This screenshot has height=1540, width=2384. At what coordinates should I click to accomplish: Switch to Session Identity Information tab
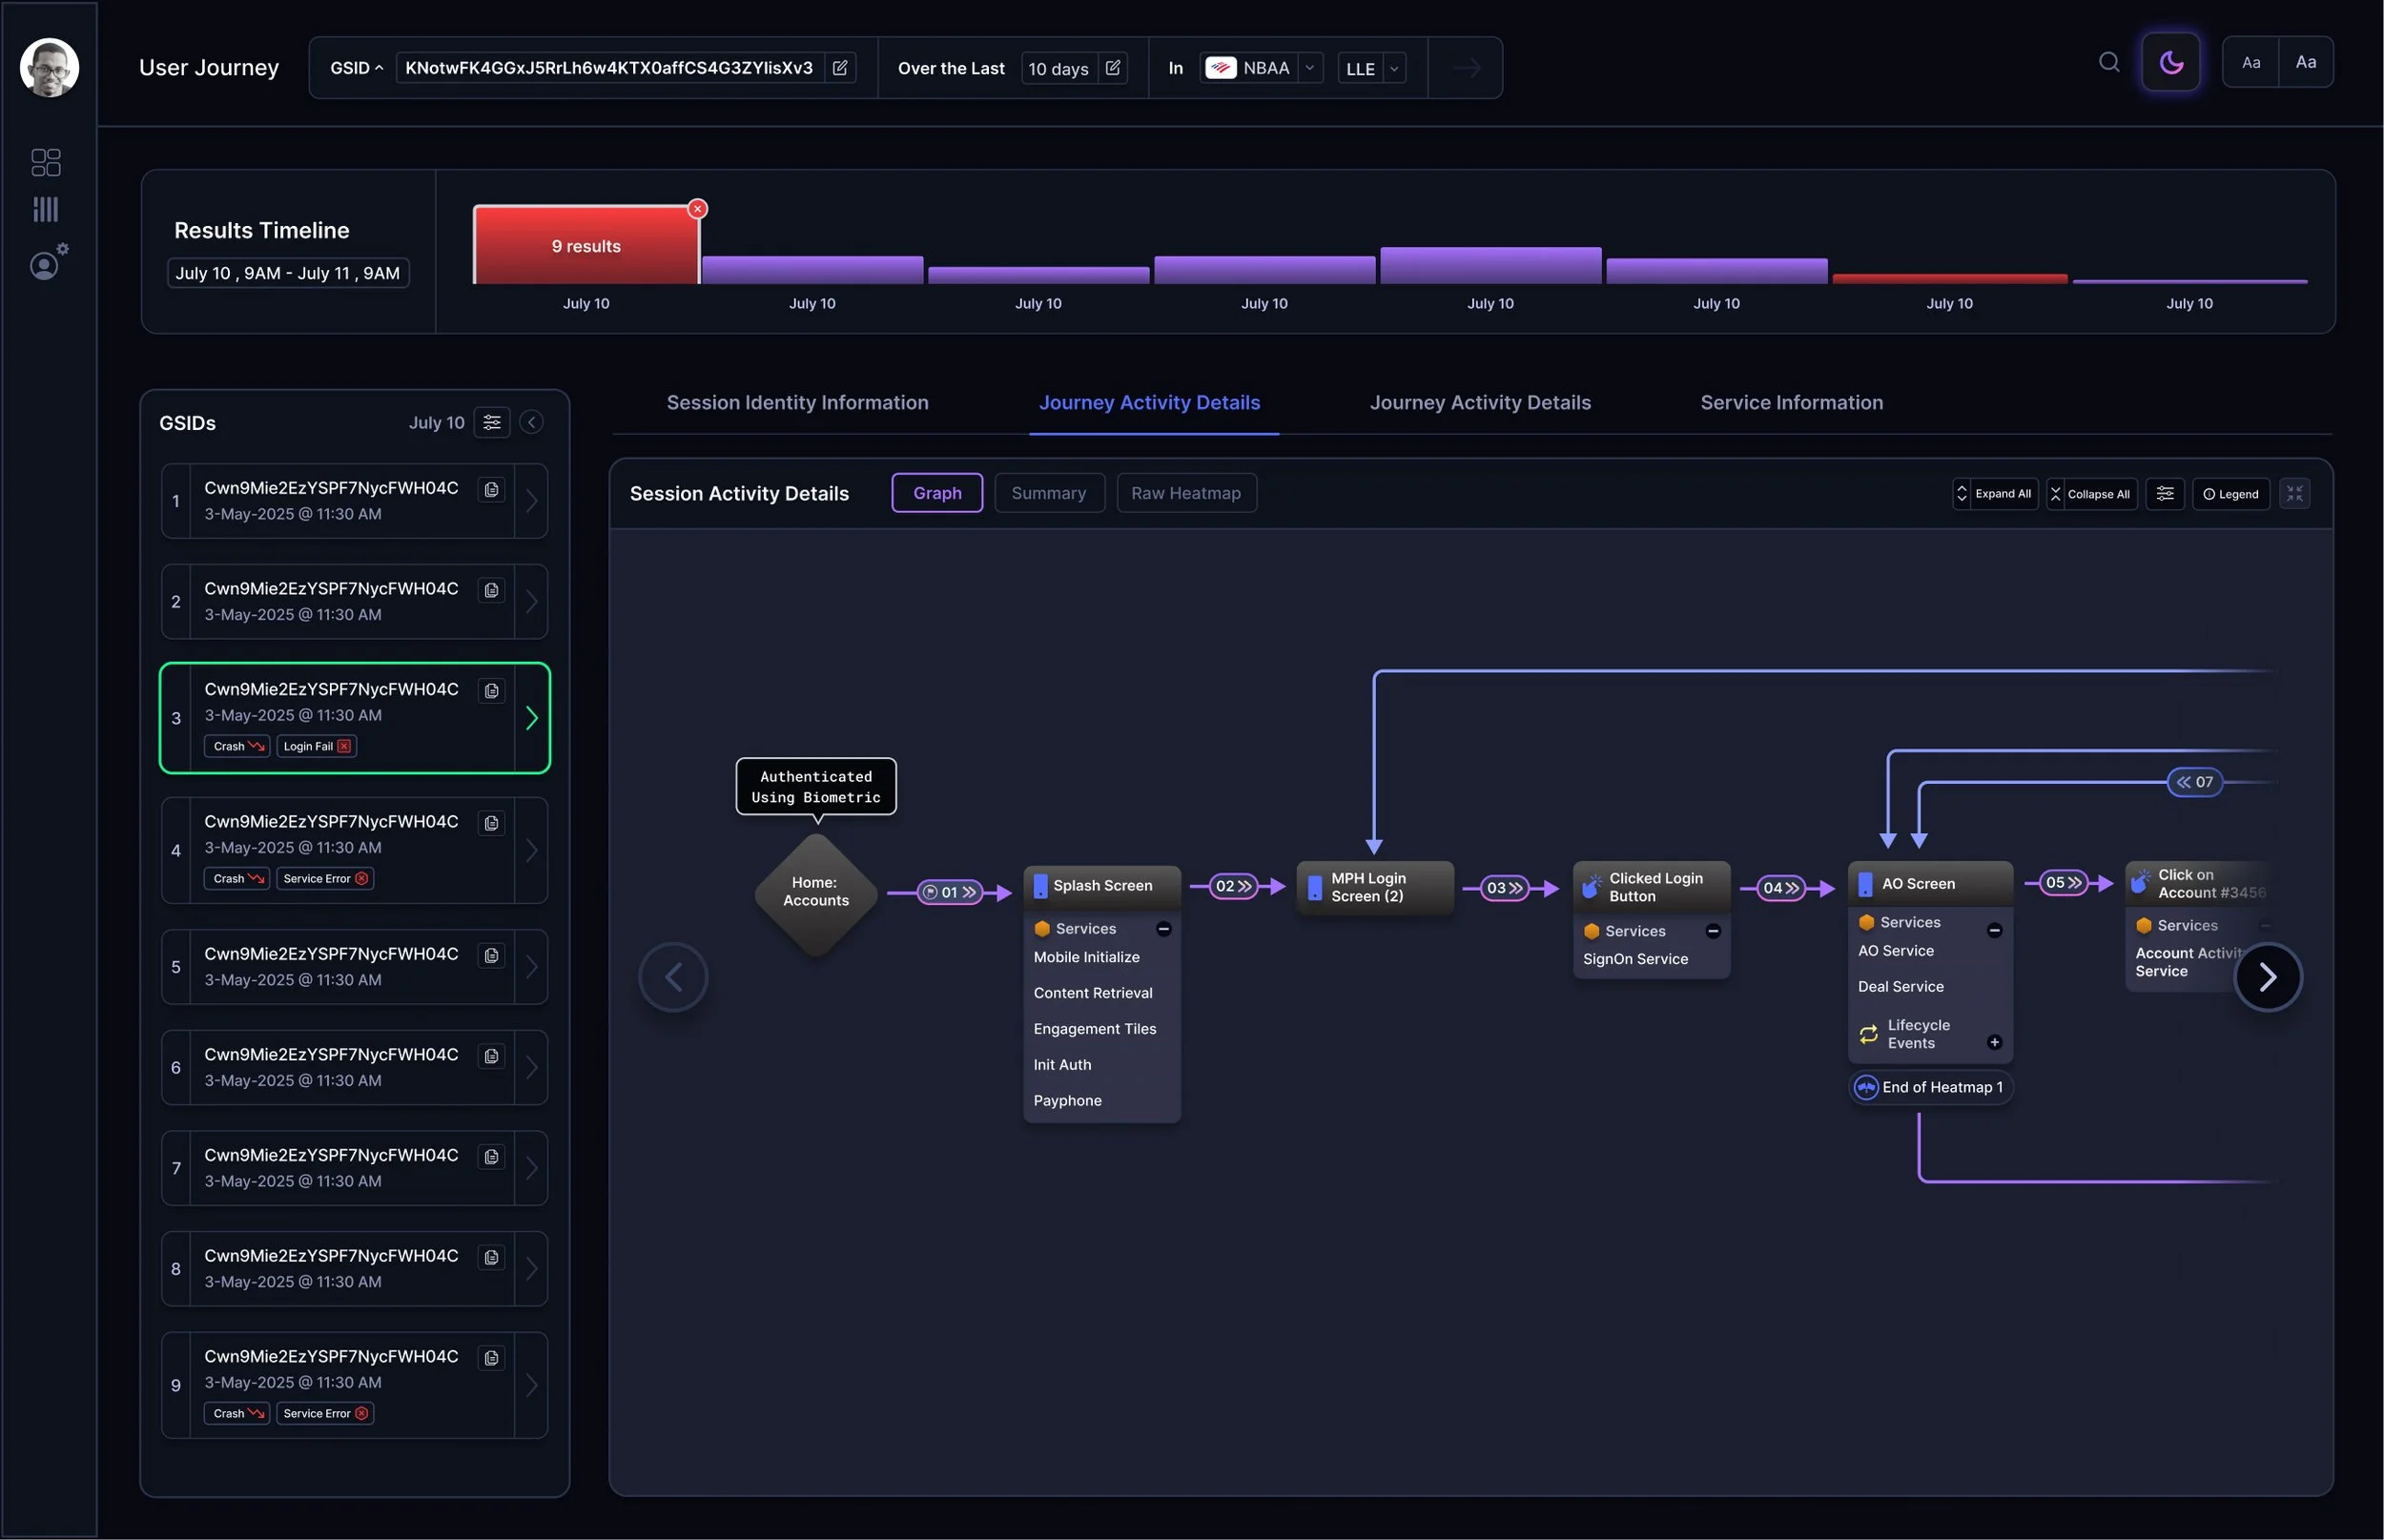coord(797,403)
